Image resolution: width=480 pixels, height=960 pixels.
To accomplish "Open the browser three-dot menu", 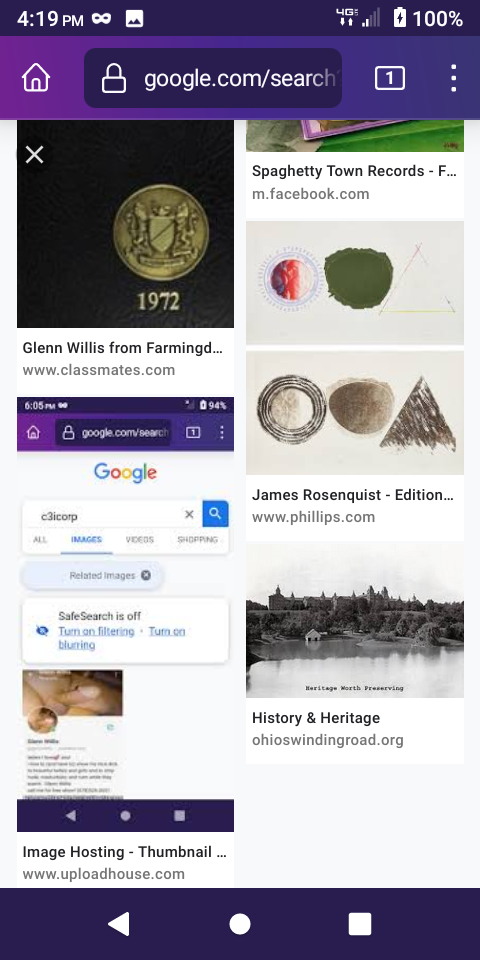I will pyautogui.click(x=453, y=78).
